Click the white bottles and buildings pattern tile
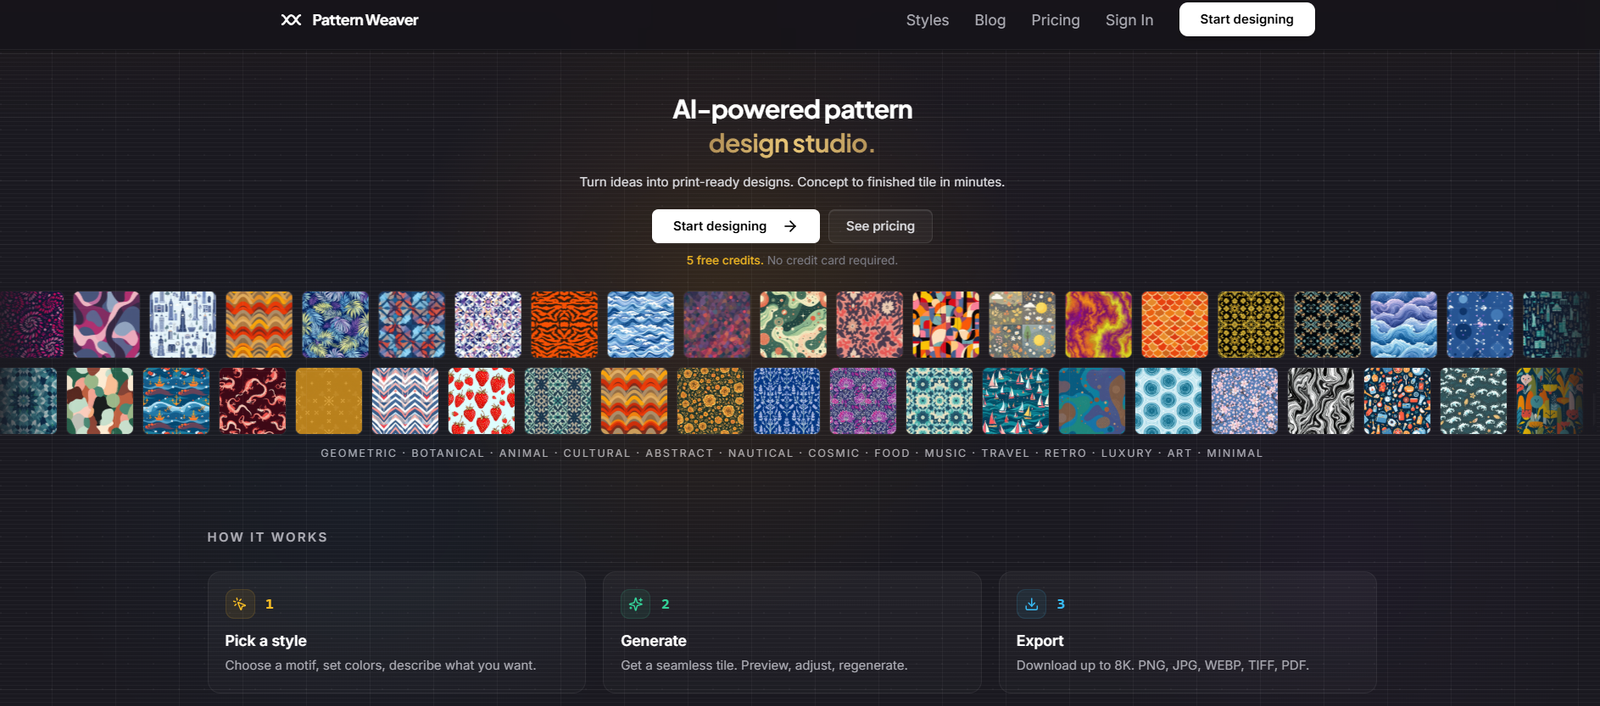Image resolution: width=1600 pixels, height=706 pixels. click(x=183, y=325)
